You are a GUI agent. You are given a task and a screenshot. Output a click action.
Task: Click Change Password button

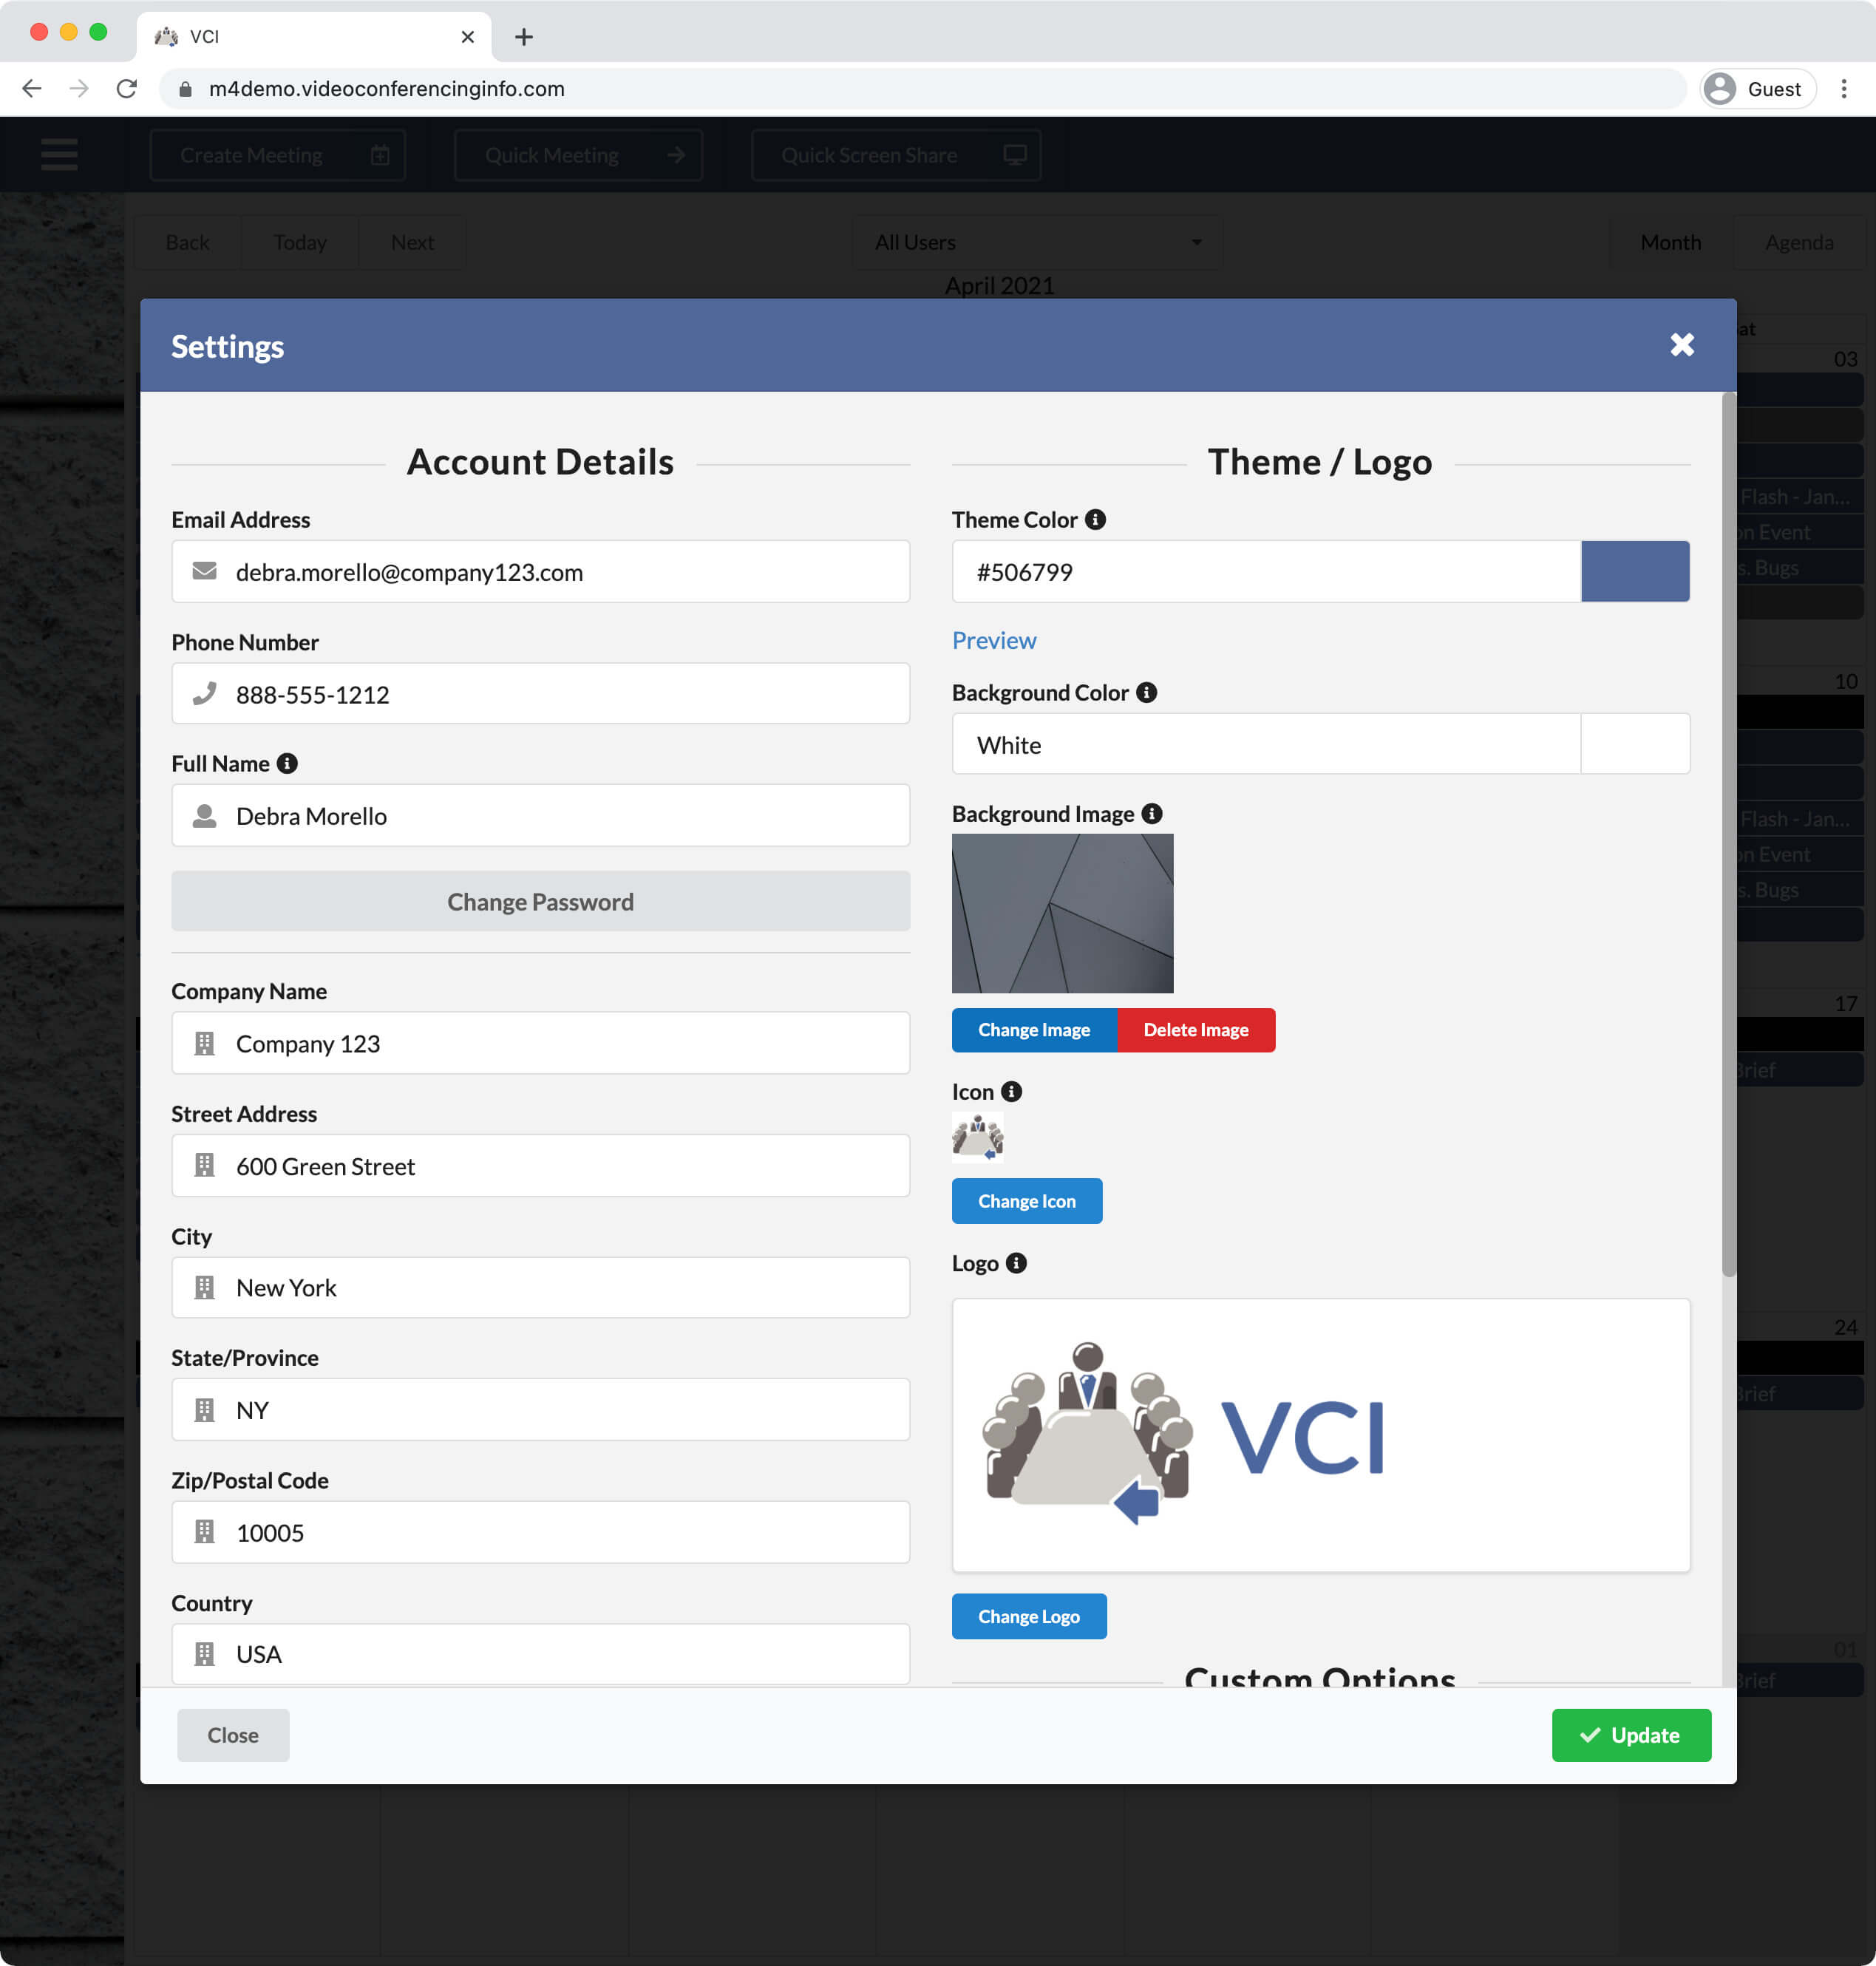539,900
